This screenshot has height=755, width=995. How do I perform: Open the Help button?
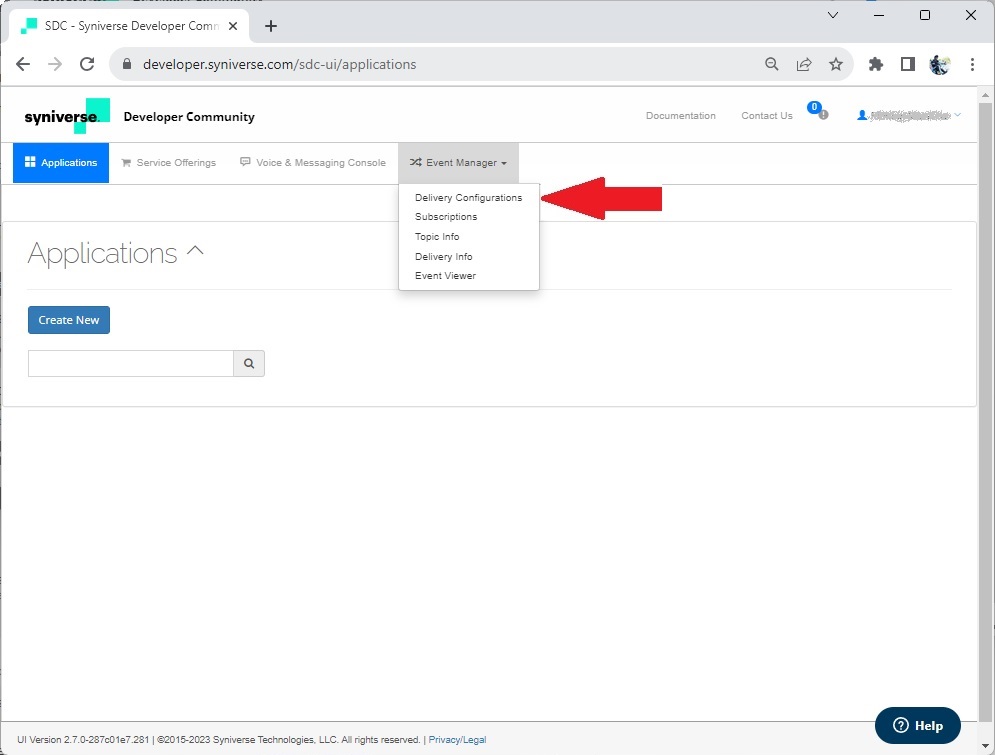918,725
